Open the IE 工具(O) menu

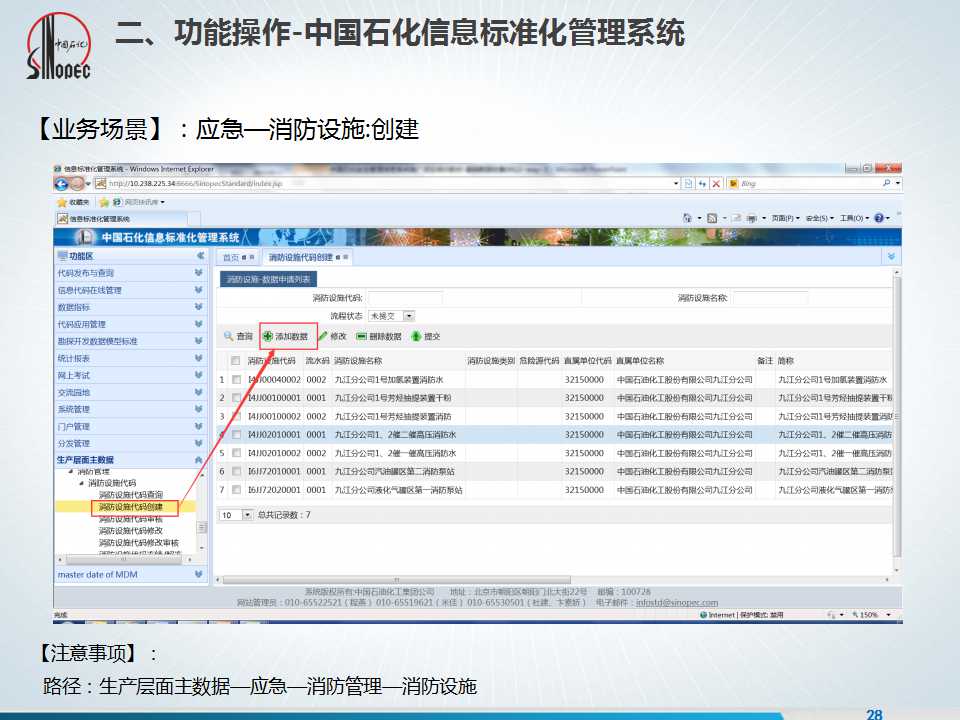coord(854,218)
